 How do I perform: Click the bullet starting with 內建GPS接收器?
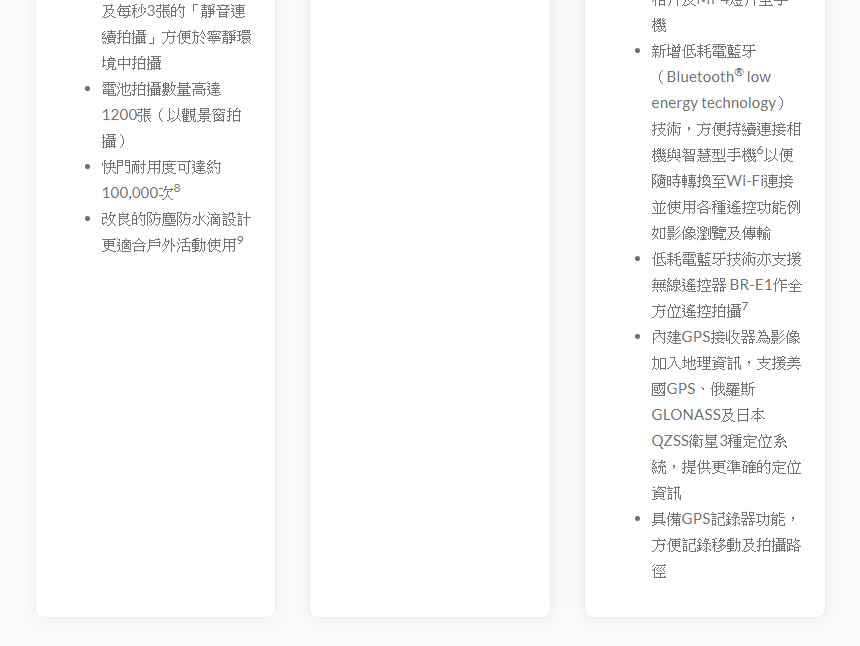[726, 337]
